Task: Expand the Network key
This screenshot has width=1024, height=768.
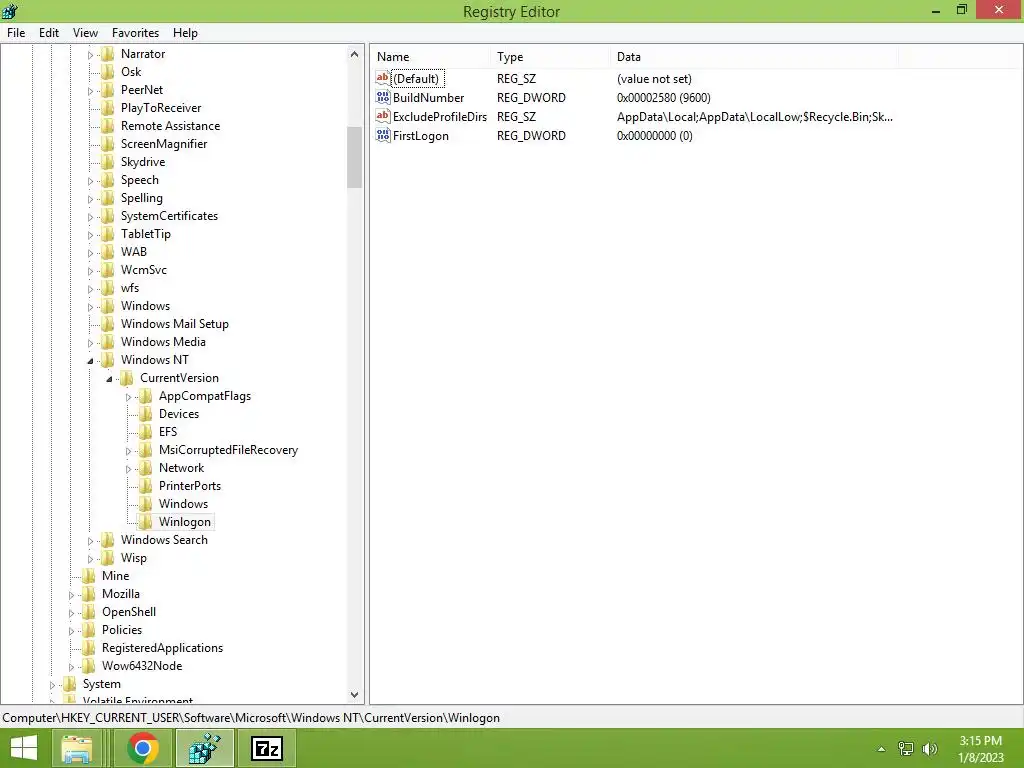Action: click(x=129, y=468)
